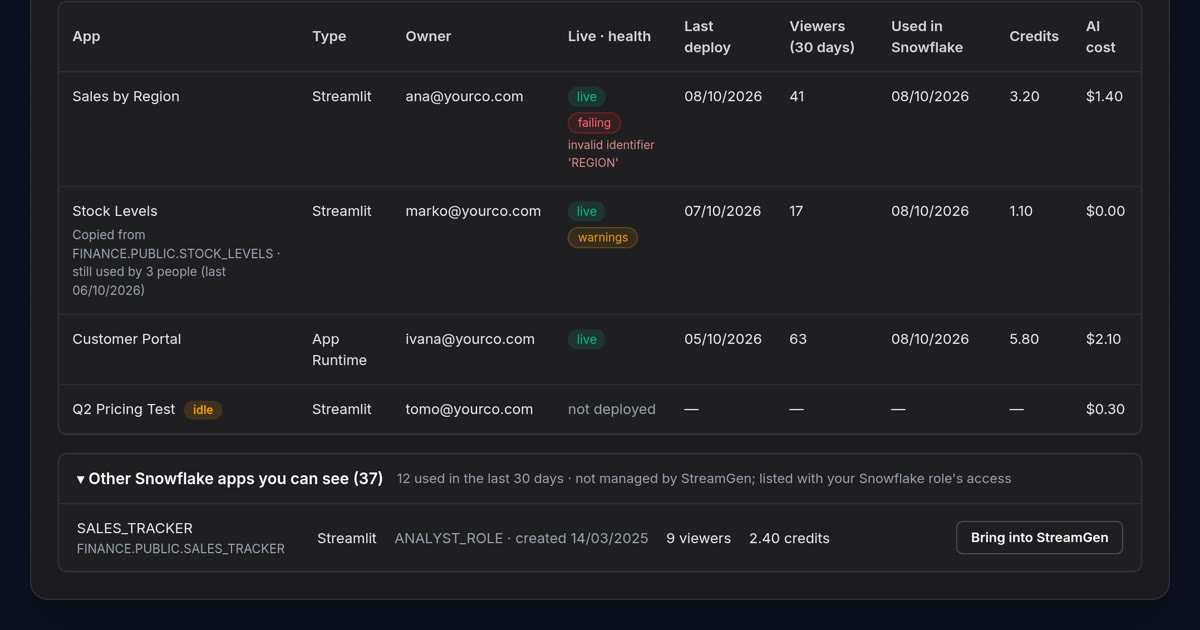Click the App Runtime type for Customer Portal
Screen dimensions: 1200x630
coord(339,350)
